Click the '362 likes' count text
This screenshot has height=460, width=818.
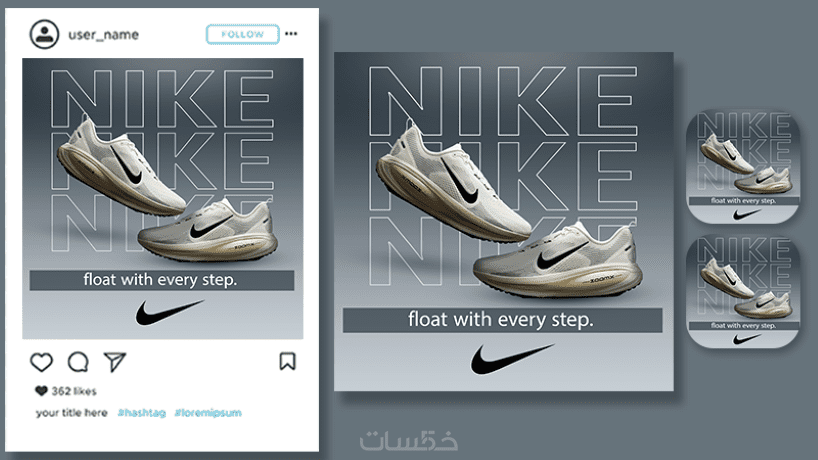74,391
